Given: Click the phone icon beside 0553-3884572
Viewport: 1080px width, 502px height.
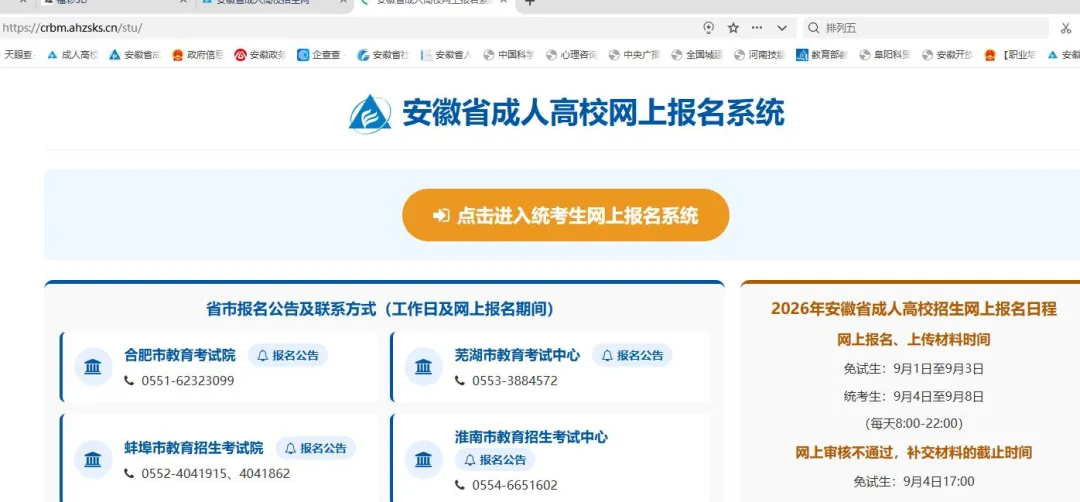Looking at the screenshot, I should coord(460,381).
